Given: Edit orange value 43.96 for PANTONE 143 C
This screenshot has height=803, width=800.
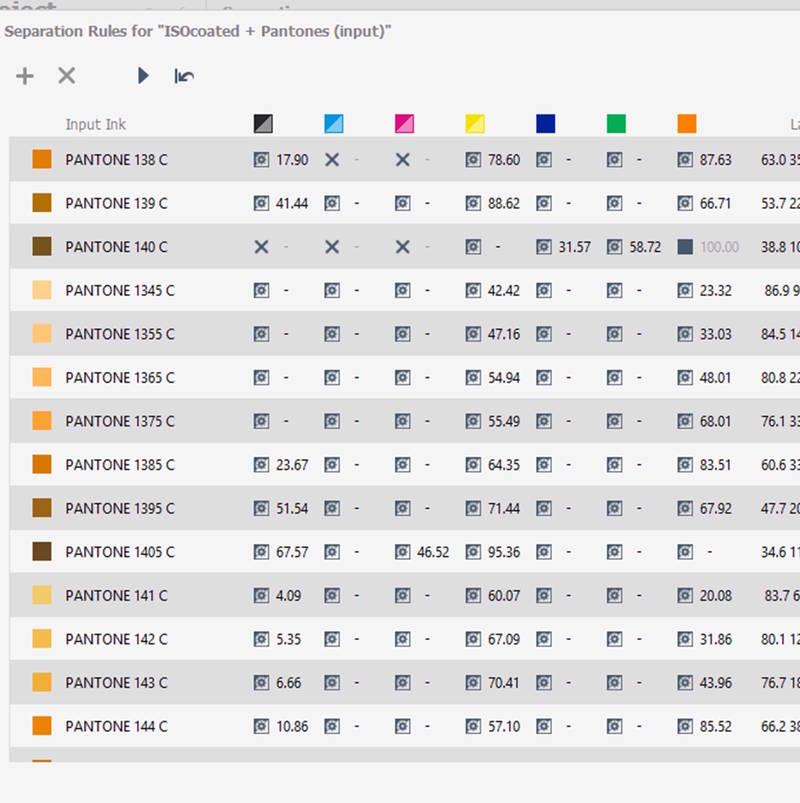Looking at the screenshot, I should coord(716,683).
